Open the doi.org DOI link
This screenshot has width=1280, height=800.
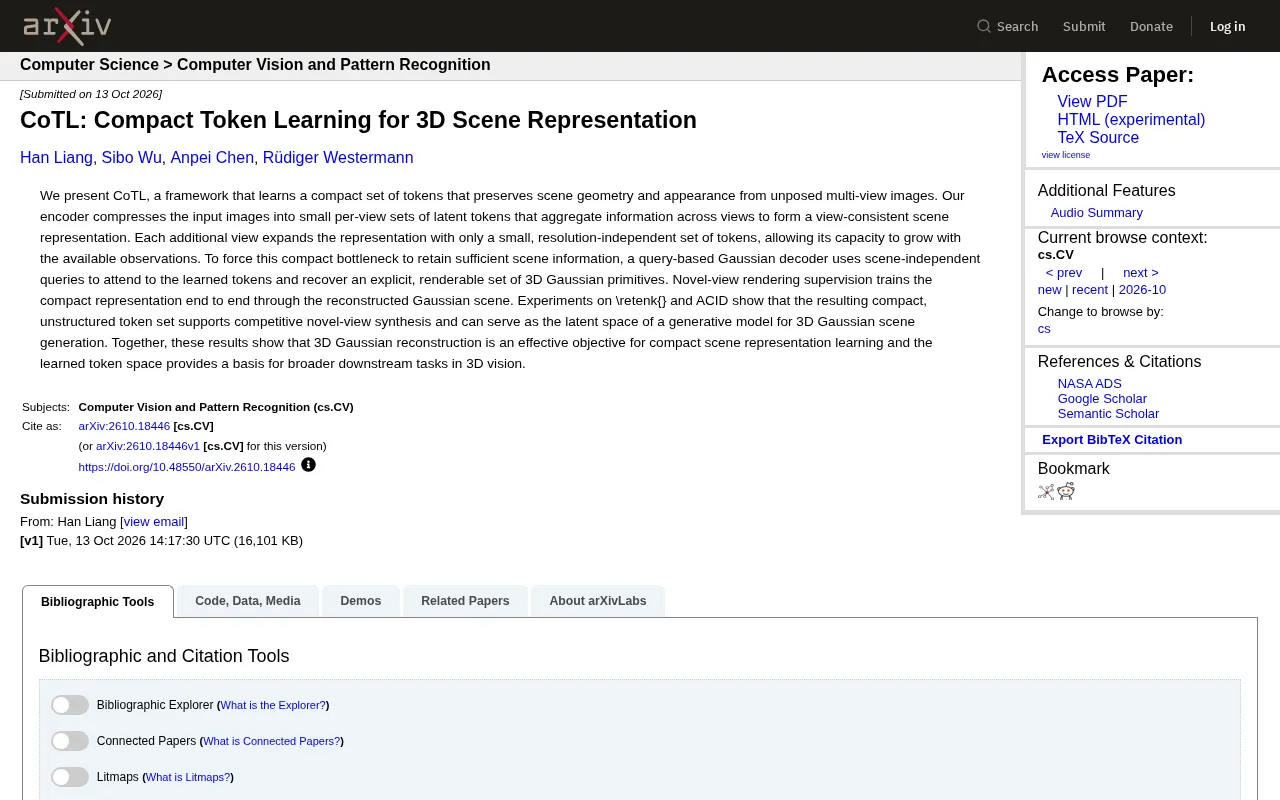pyautogui.click(x=187, y=467)
